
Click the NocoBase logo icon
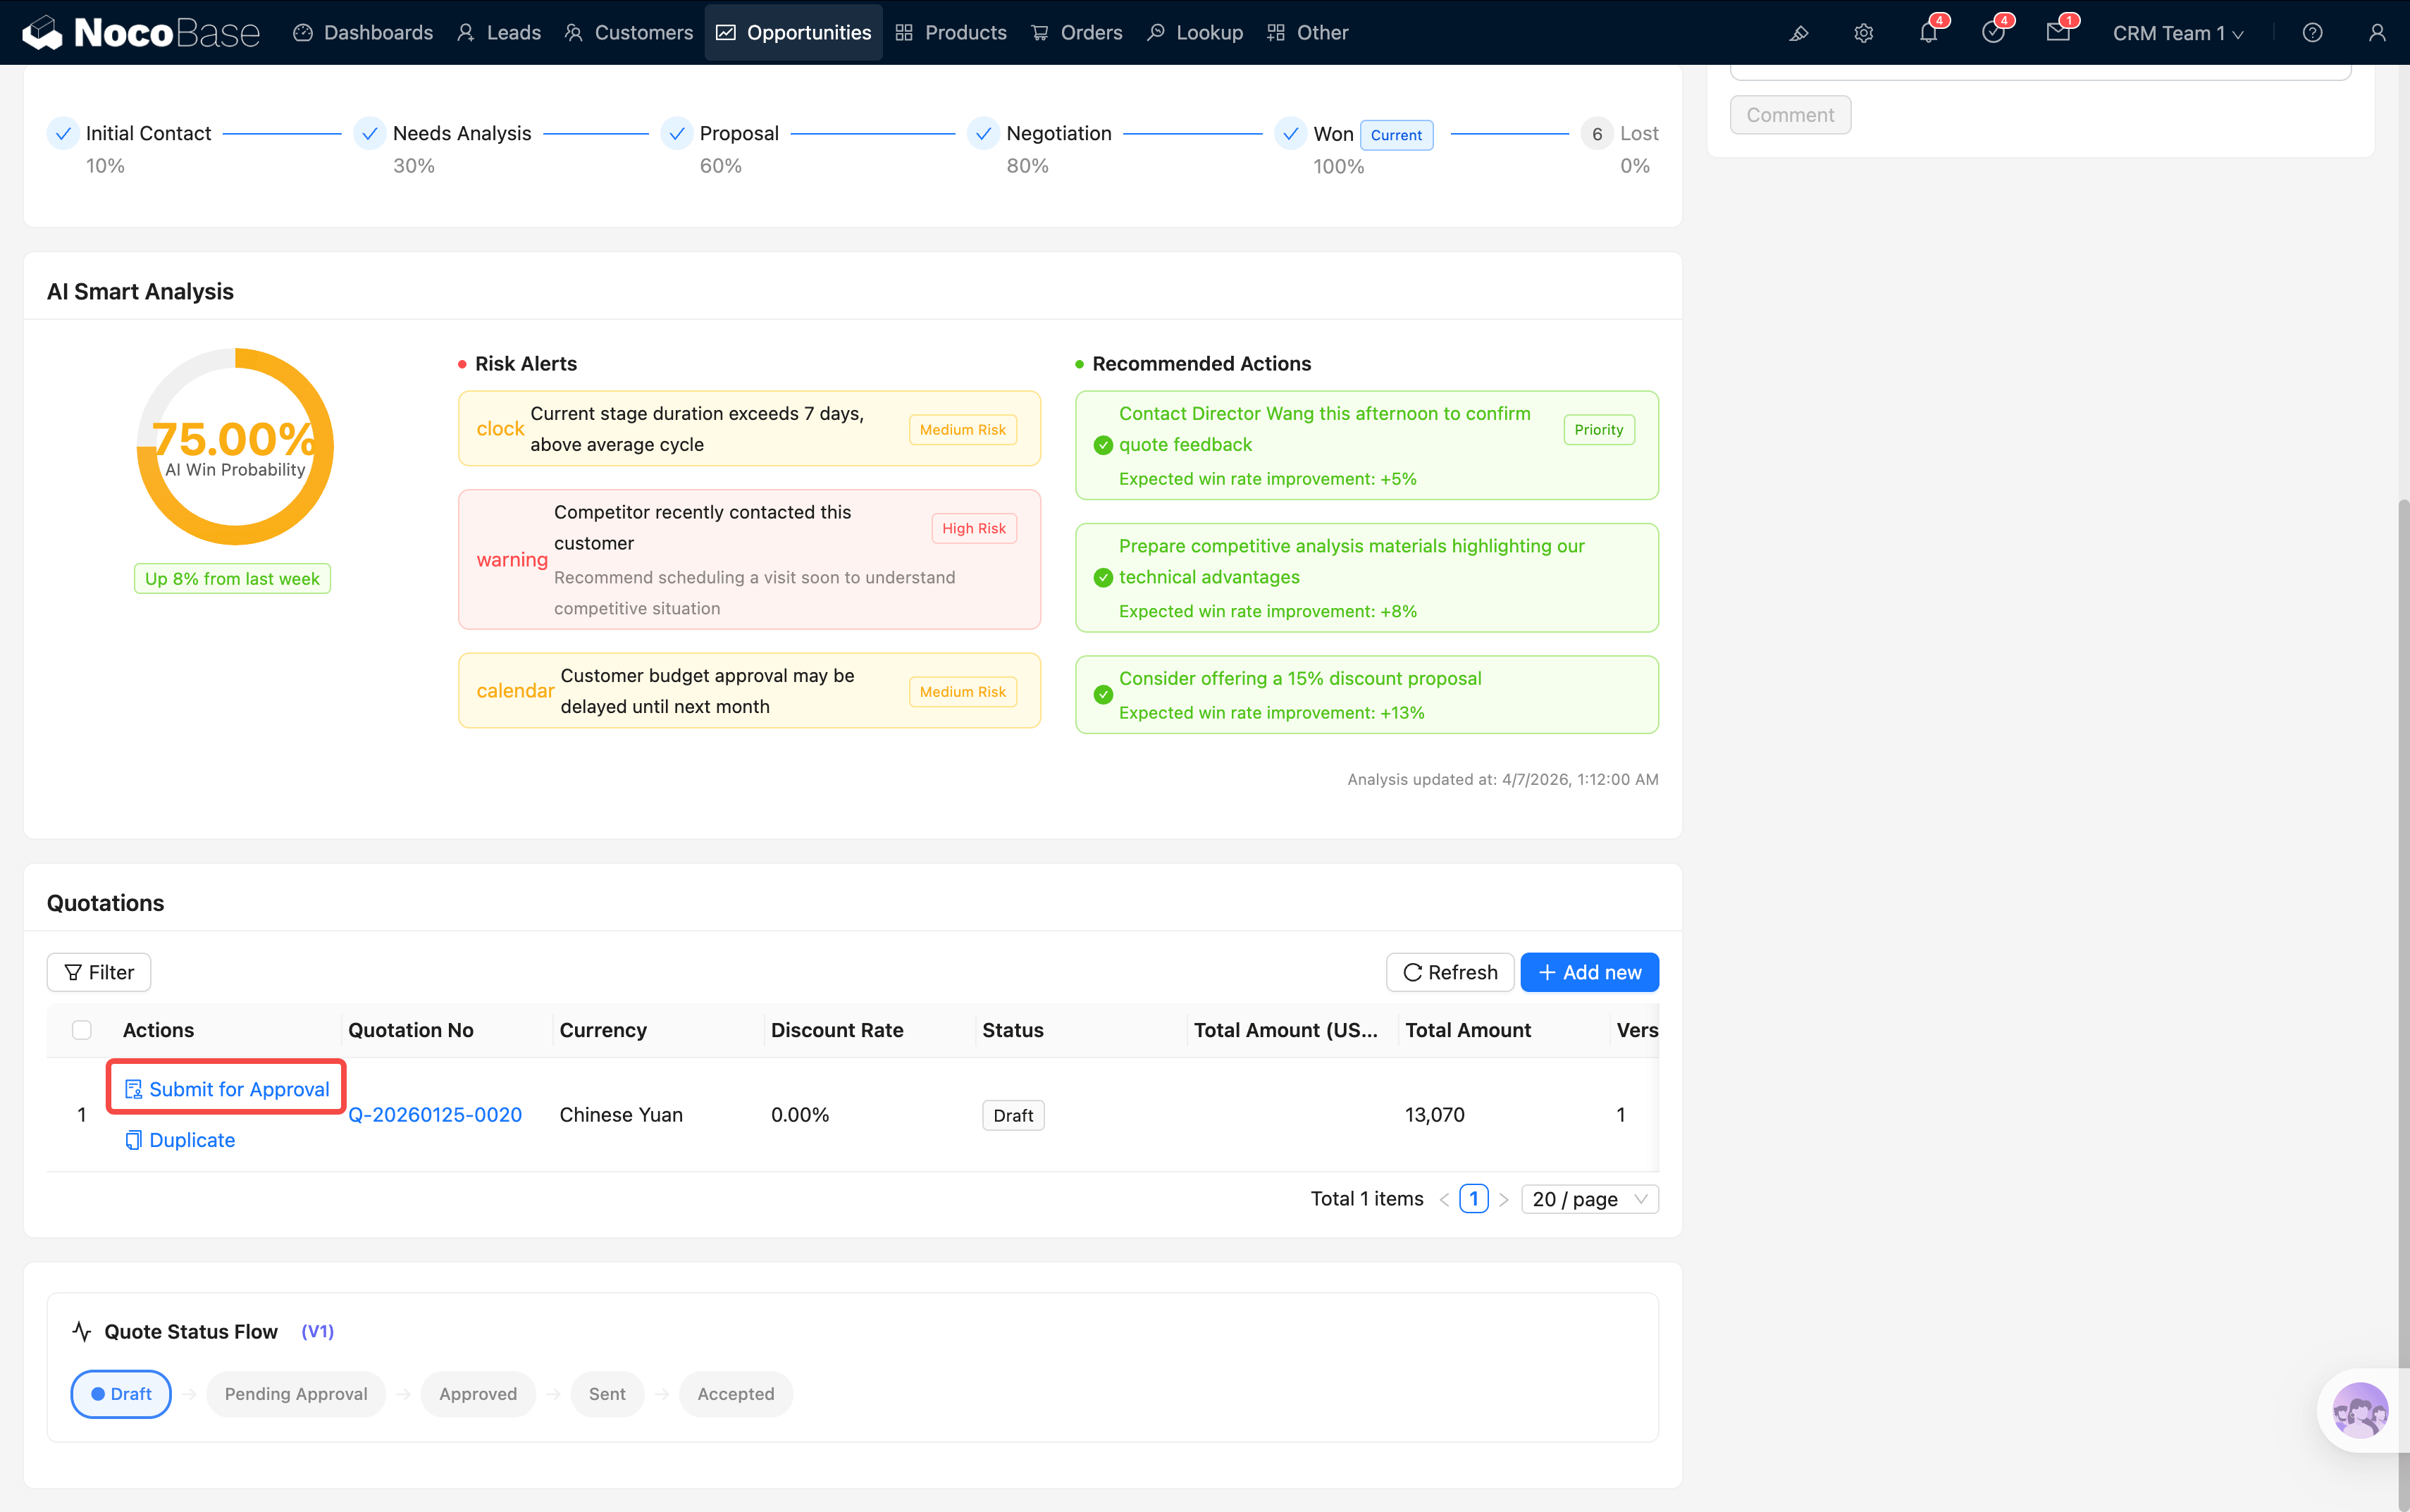[x=43, y=33]
